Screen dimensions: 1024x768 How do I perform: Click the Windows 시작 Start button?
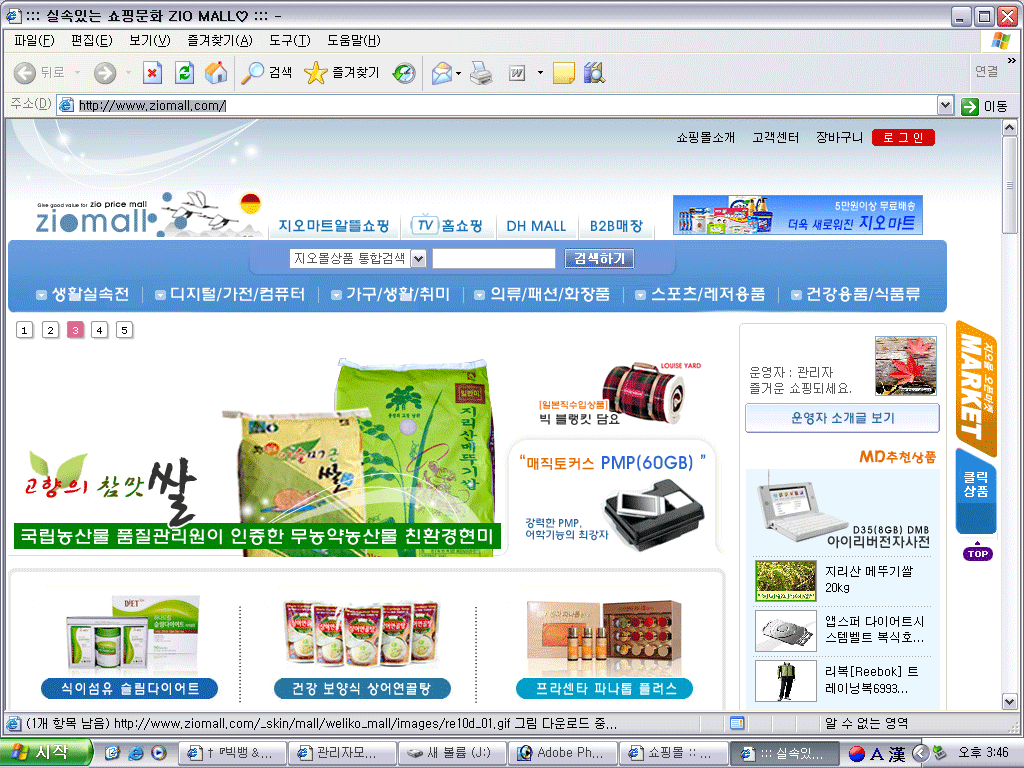tap(46, 753)
